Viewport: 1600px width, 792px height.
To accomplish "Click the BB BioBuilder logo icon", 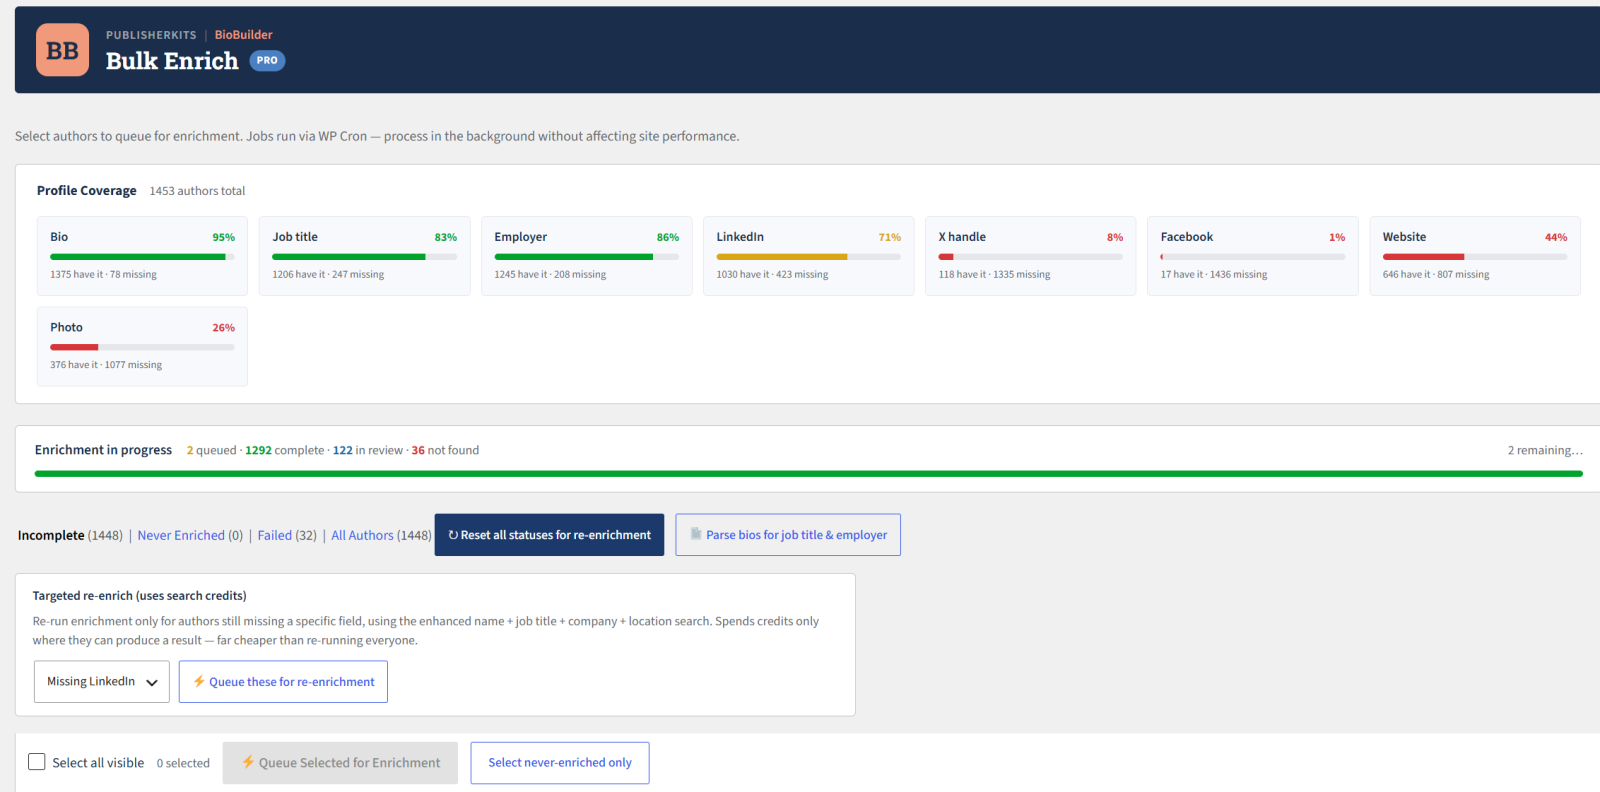I will click(x=62, y=50).
